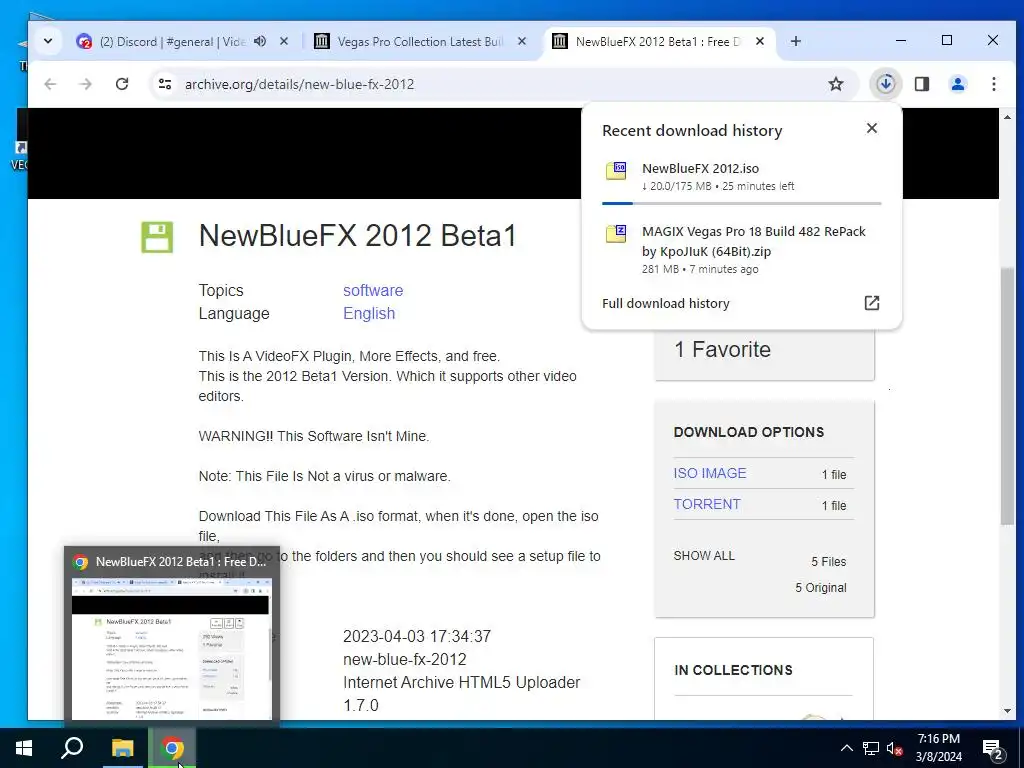Image resolution: width=1024 pixels, height=768 pixels.
Task: Open File Explorer from the taskbar
Action: (122, 748)
